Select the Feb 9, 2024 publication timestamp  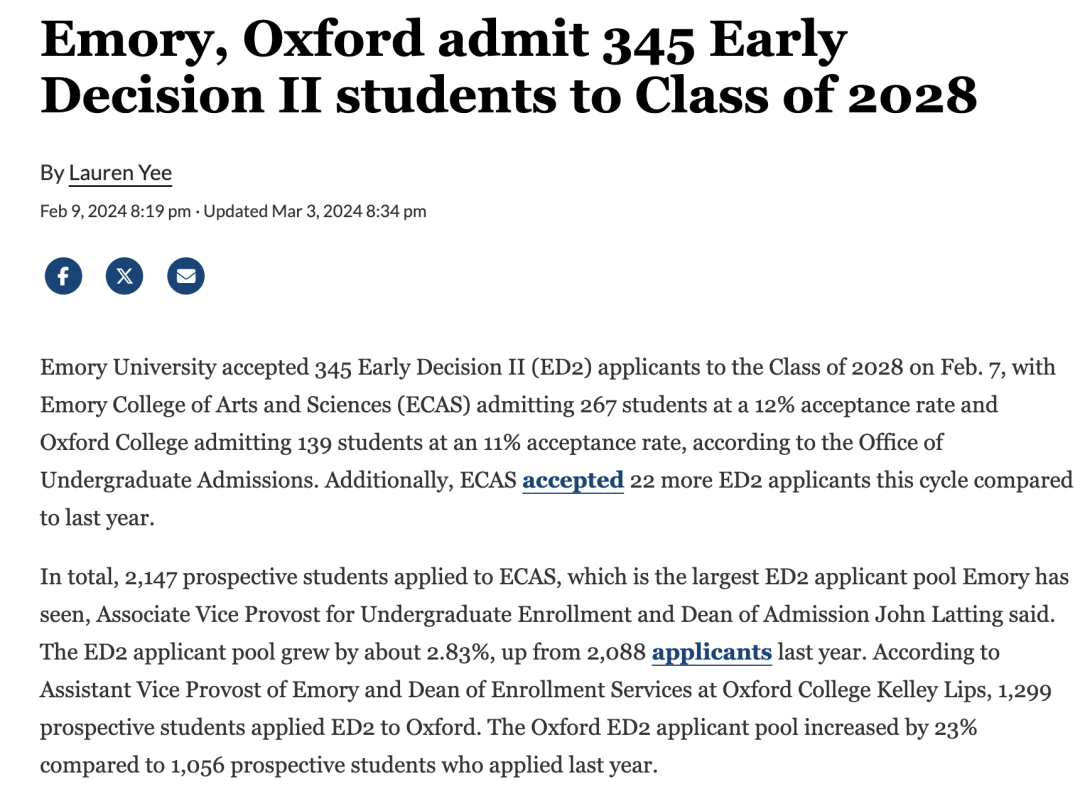tap(115, 211)
